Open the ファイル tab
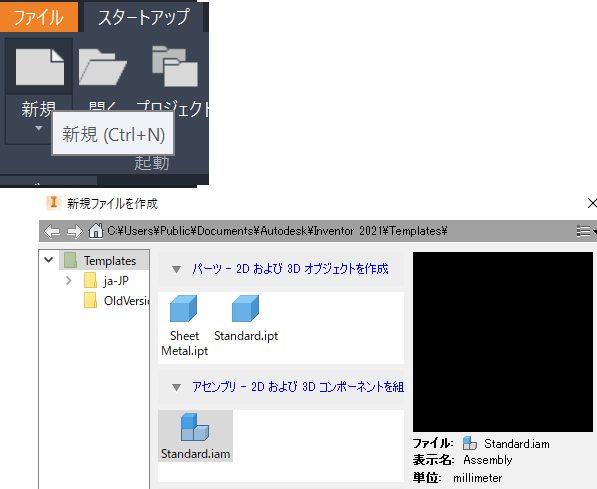597x489 pixels. (38, 17)
